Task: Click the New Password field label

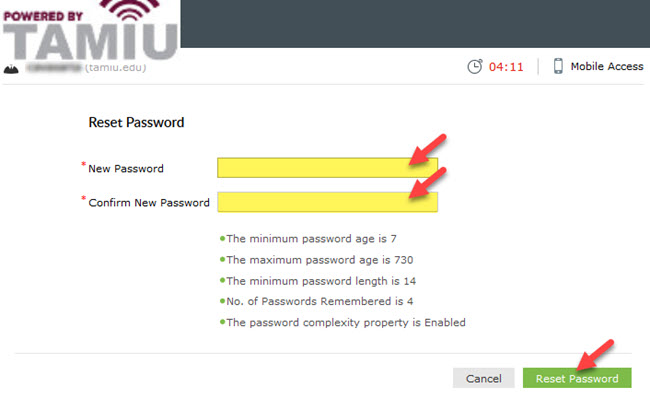Action: tap(126, 169)
